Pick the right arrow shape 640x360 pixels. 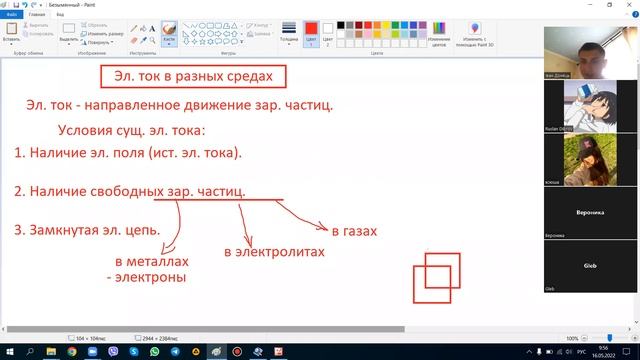(218, 34)
